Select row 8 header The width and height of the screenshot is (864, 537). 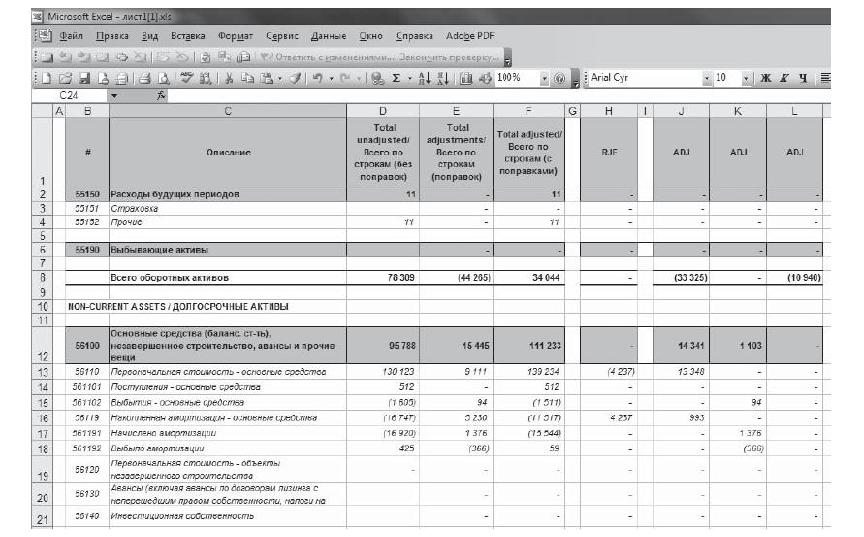[x=42, y=278]
